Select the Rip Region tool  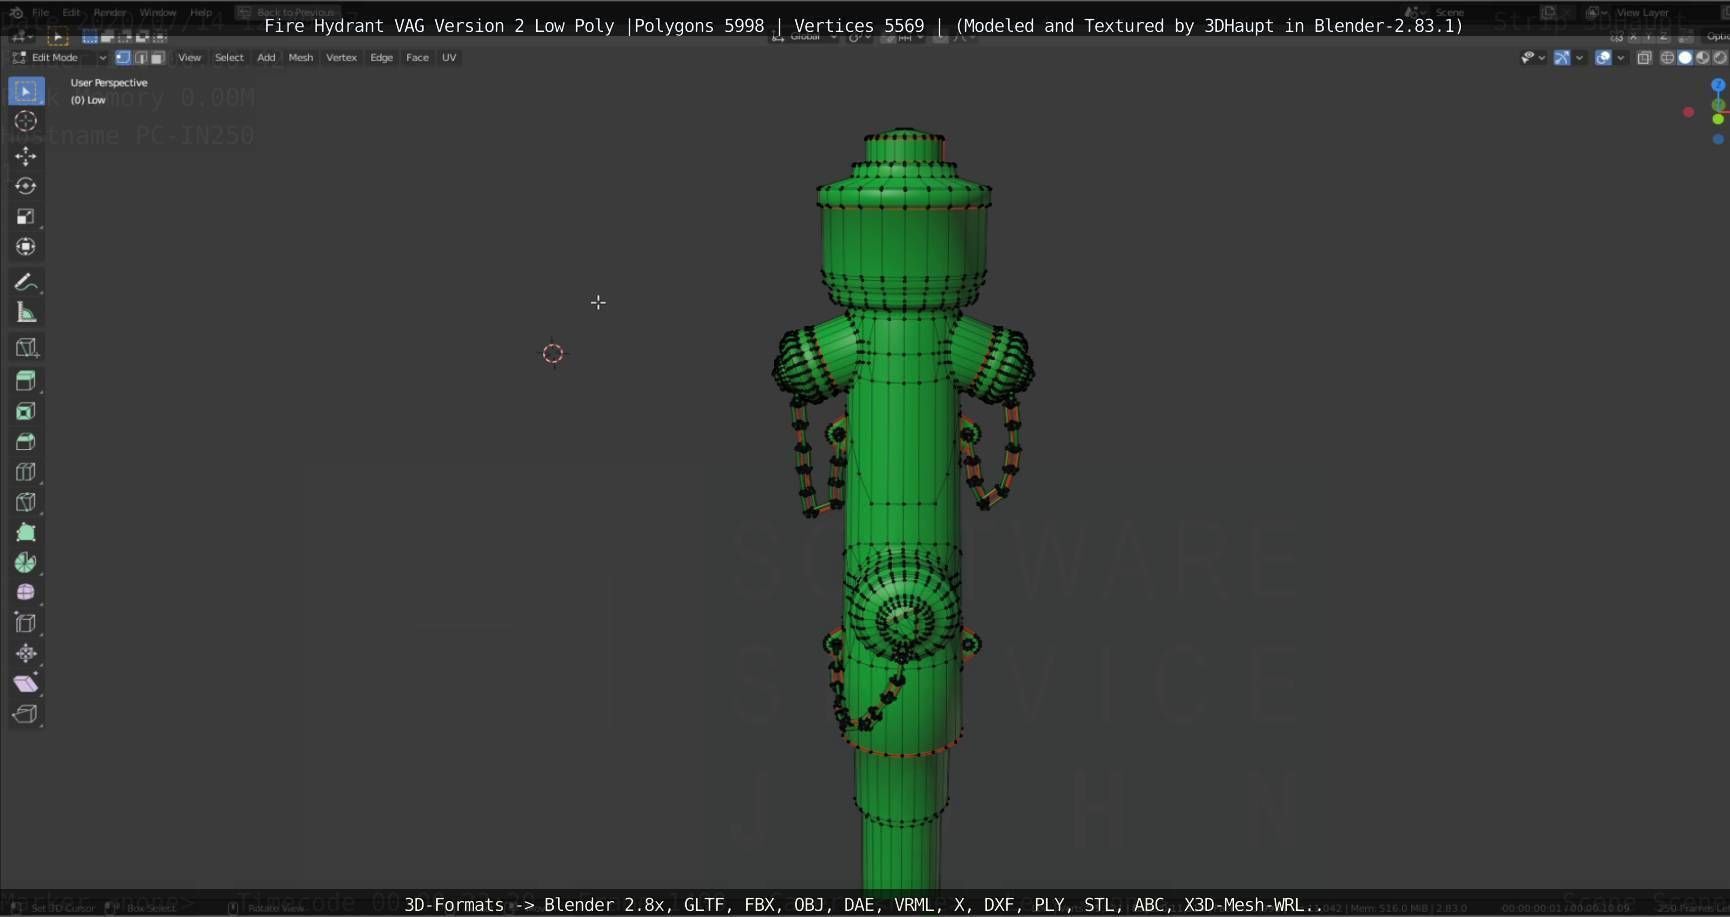(26, 714)
